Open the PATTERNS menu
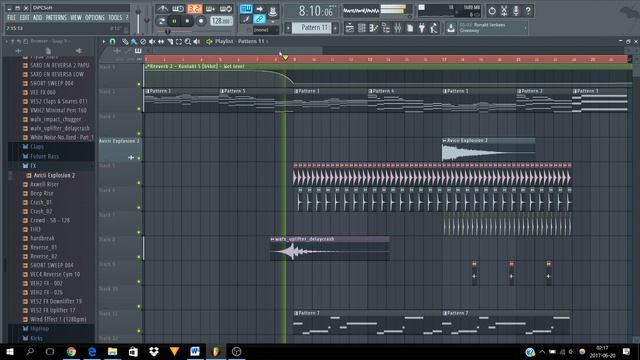The width and height of the screenshot is (640, 360). tap(56, 18)
